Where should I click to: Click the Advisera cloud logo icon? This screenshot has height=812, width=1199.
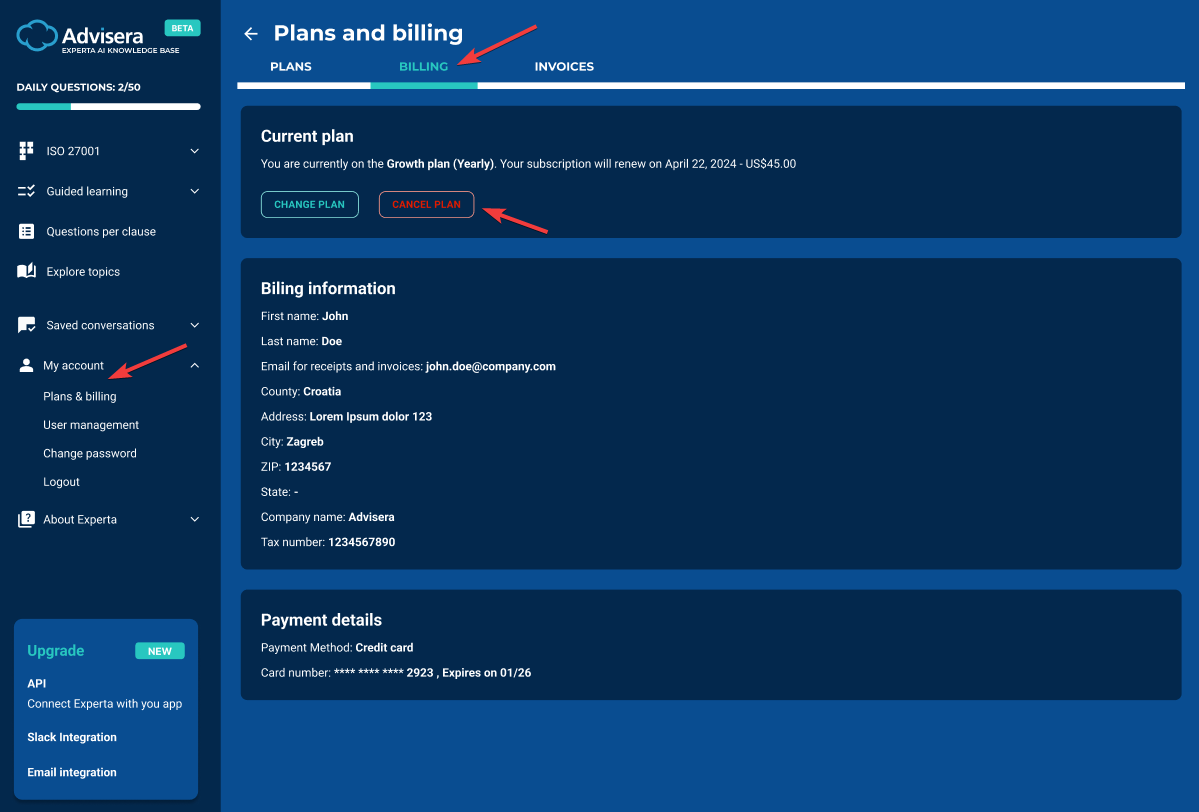point(38,36)
